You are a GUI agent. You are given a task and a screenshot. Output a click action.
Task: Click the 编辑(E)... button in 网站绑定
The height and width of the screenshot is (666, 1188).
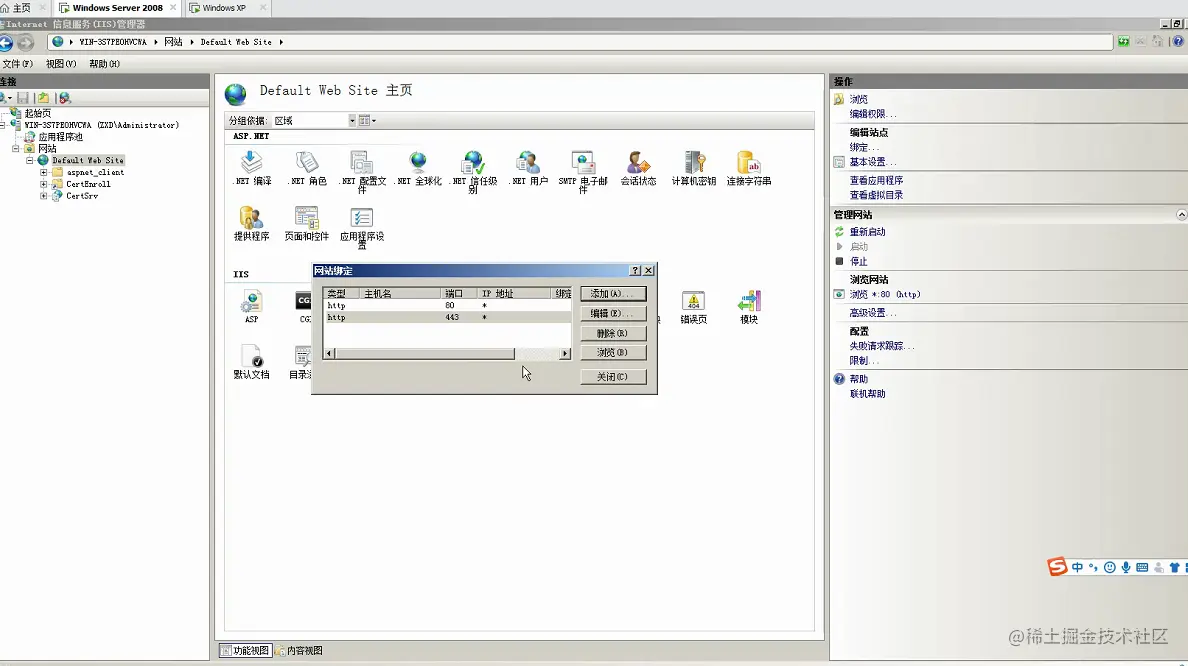(x=613, y=313)
